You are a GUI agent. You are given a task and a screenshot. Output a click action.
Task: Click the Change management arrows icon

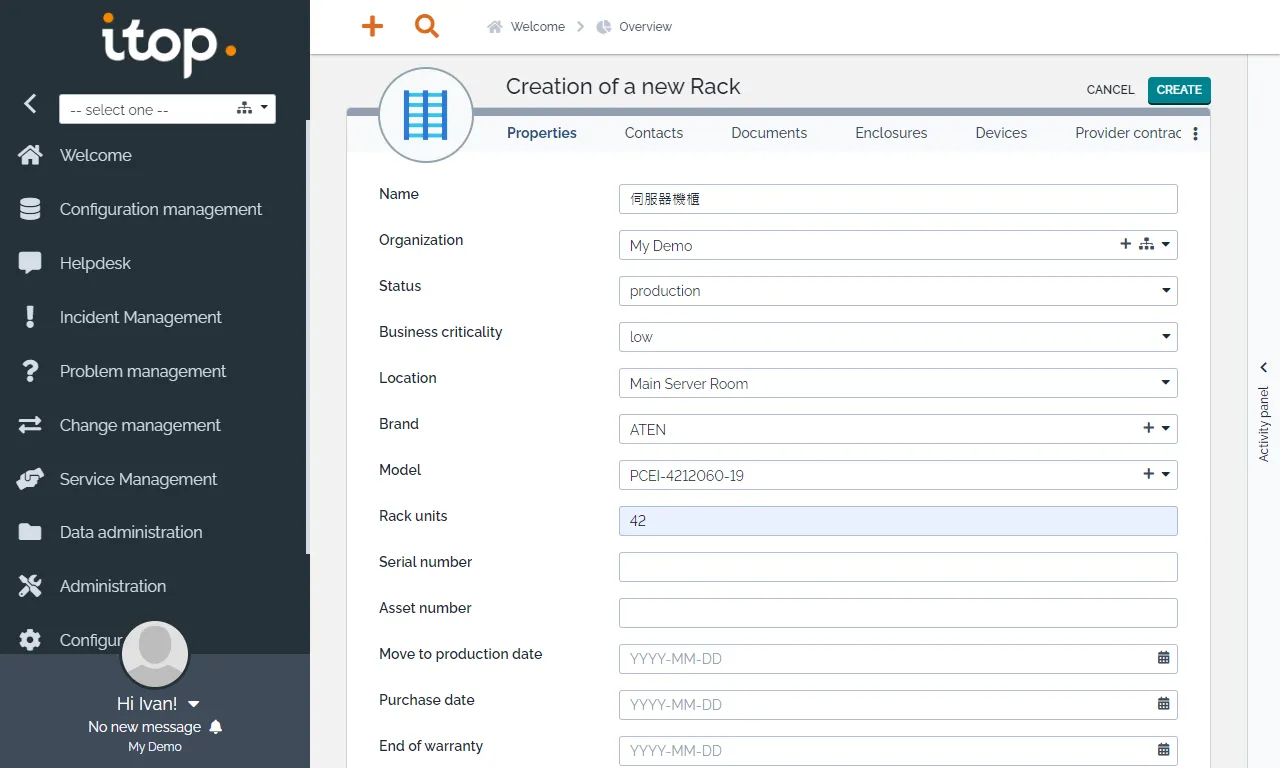(30, 425)
